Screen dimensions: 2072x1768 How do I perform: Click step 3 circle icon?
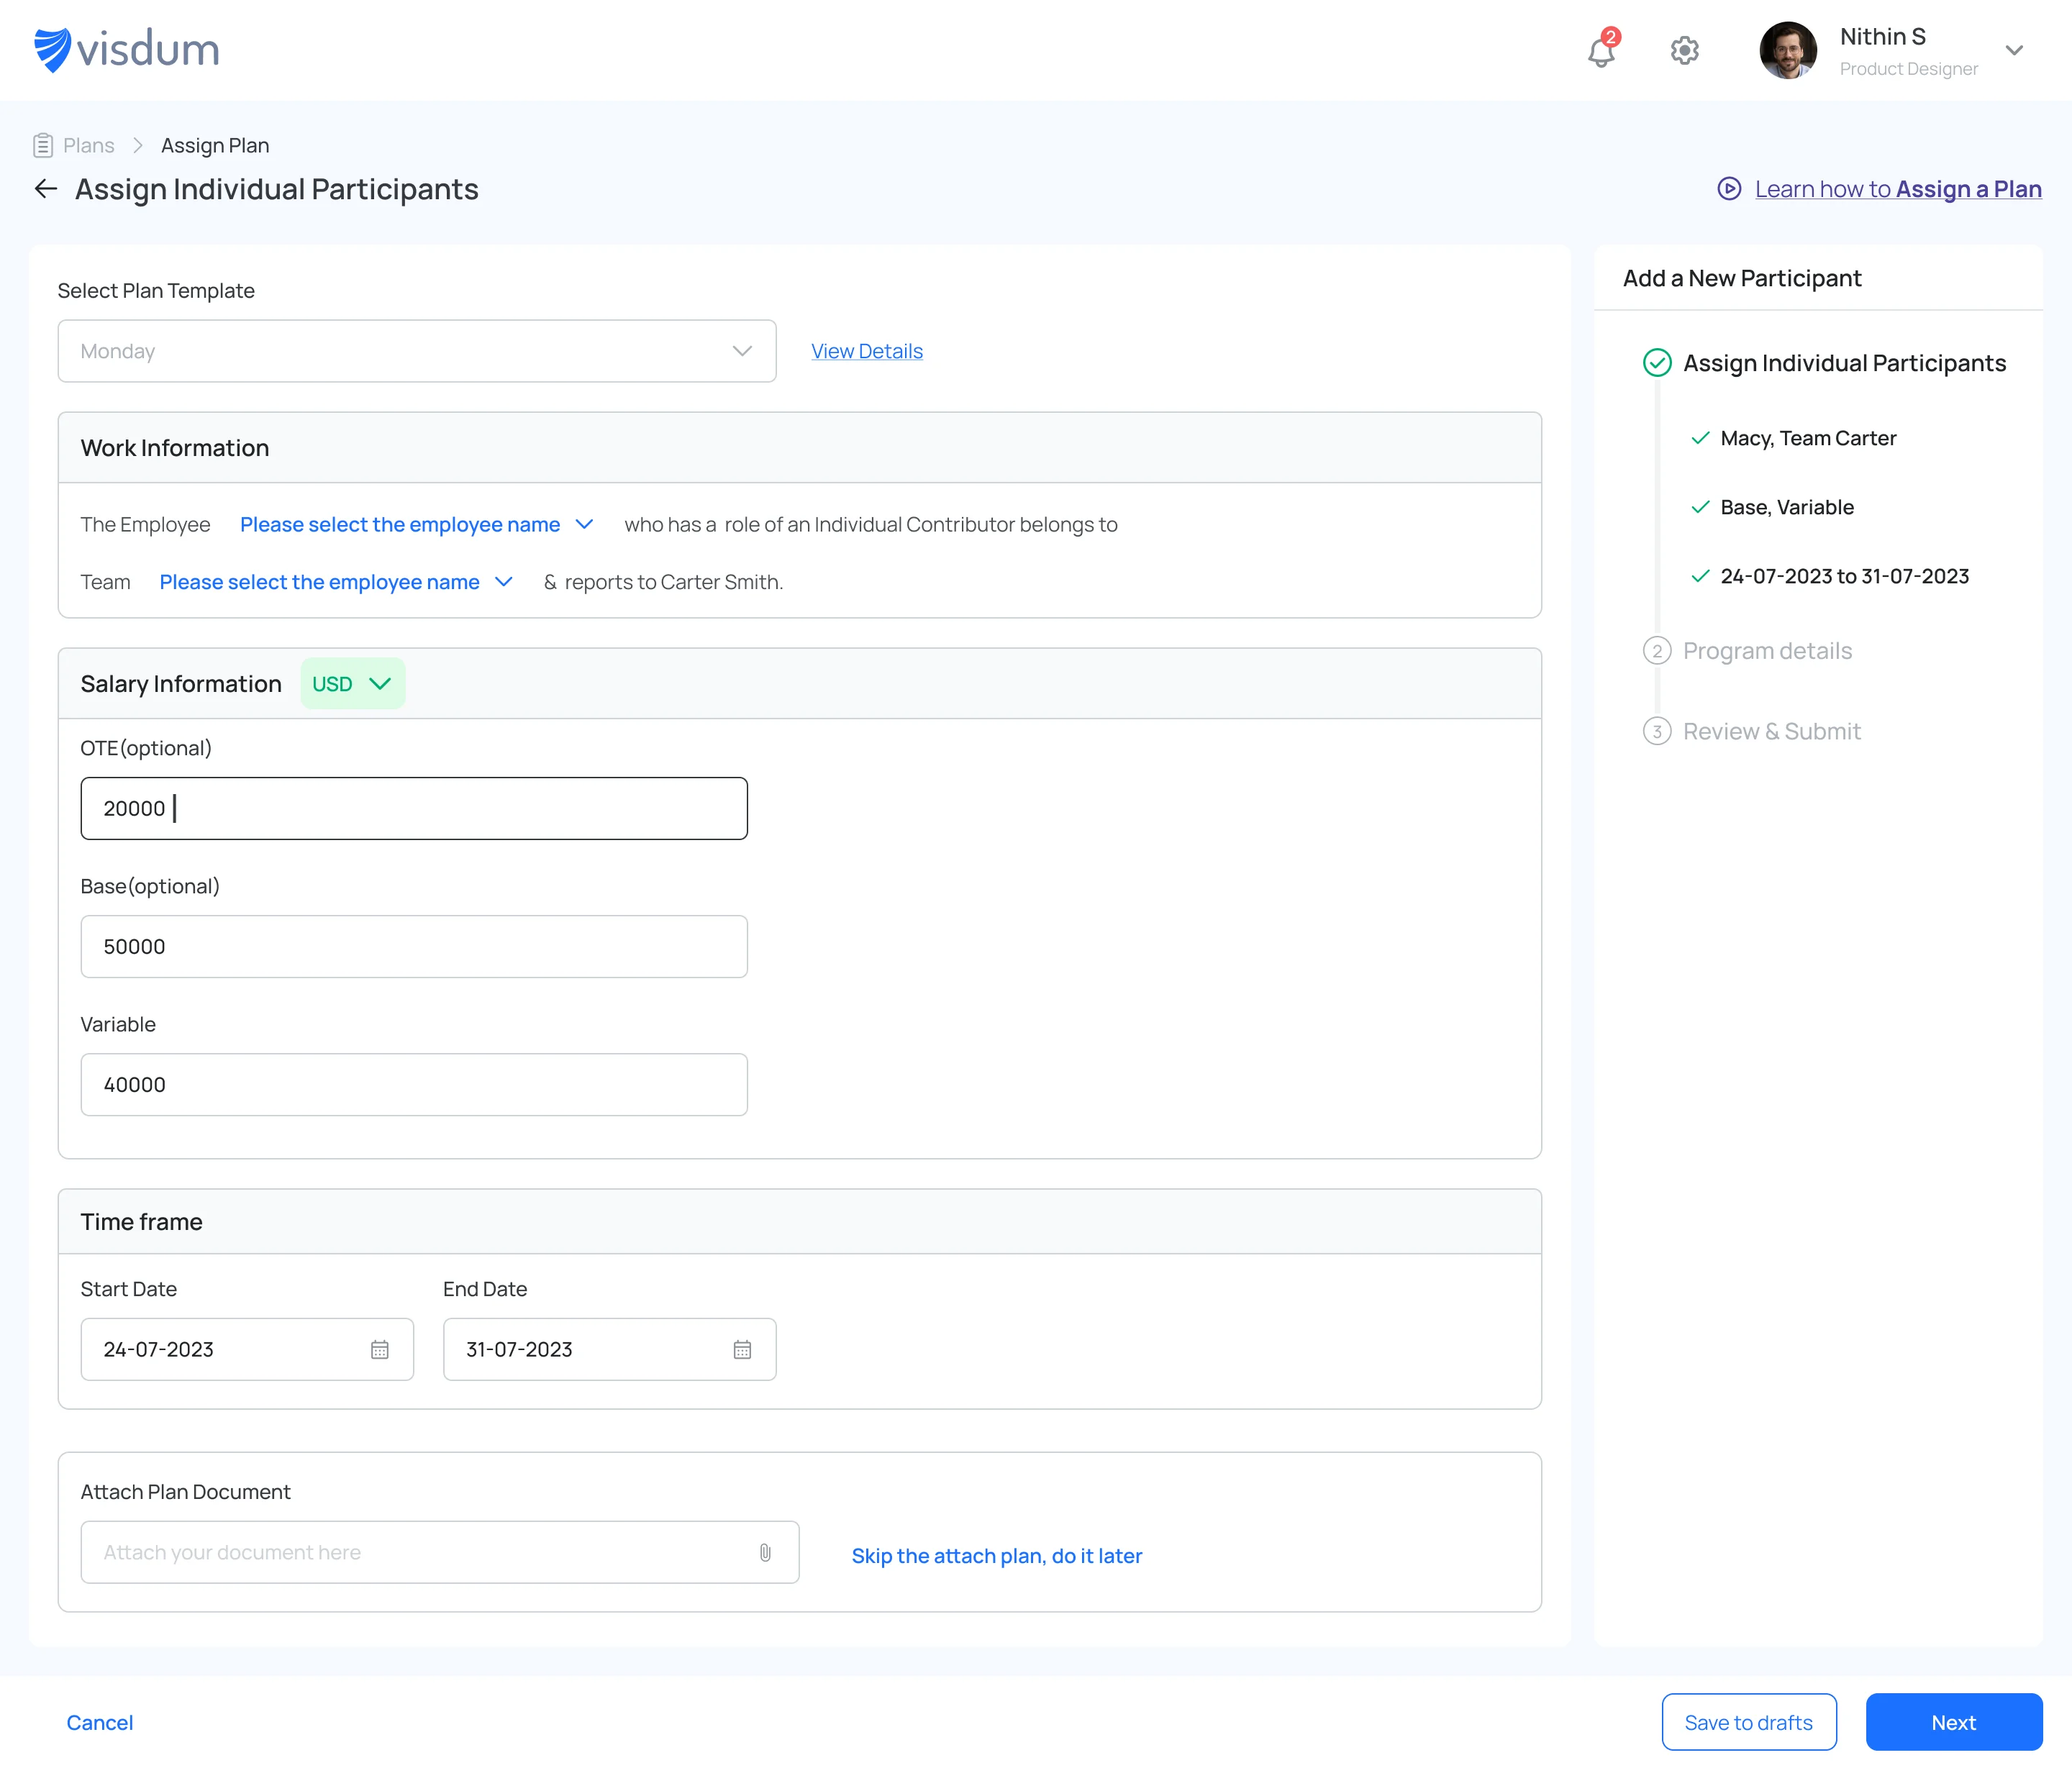(x=1657, y=731)
